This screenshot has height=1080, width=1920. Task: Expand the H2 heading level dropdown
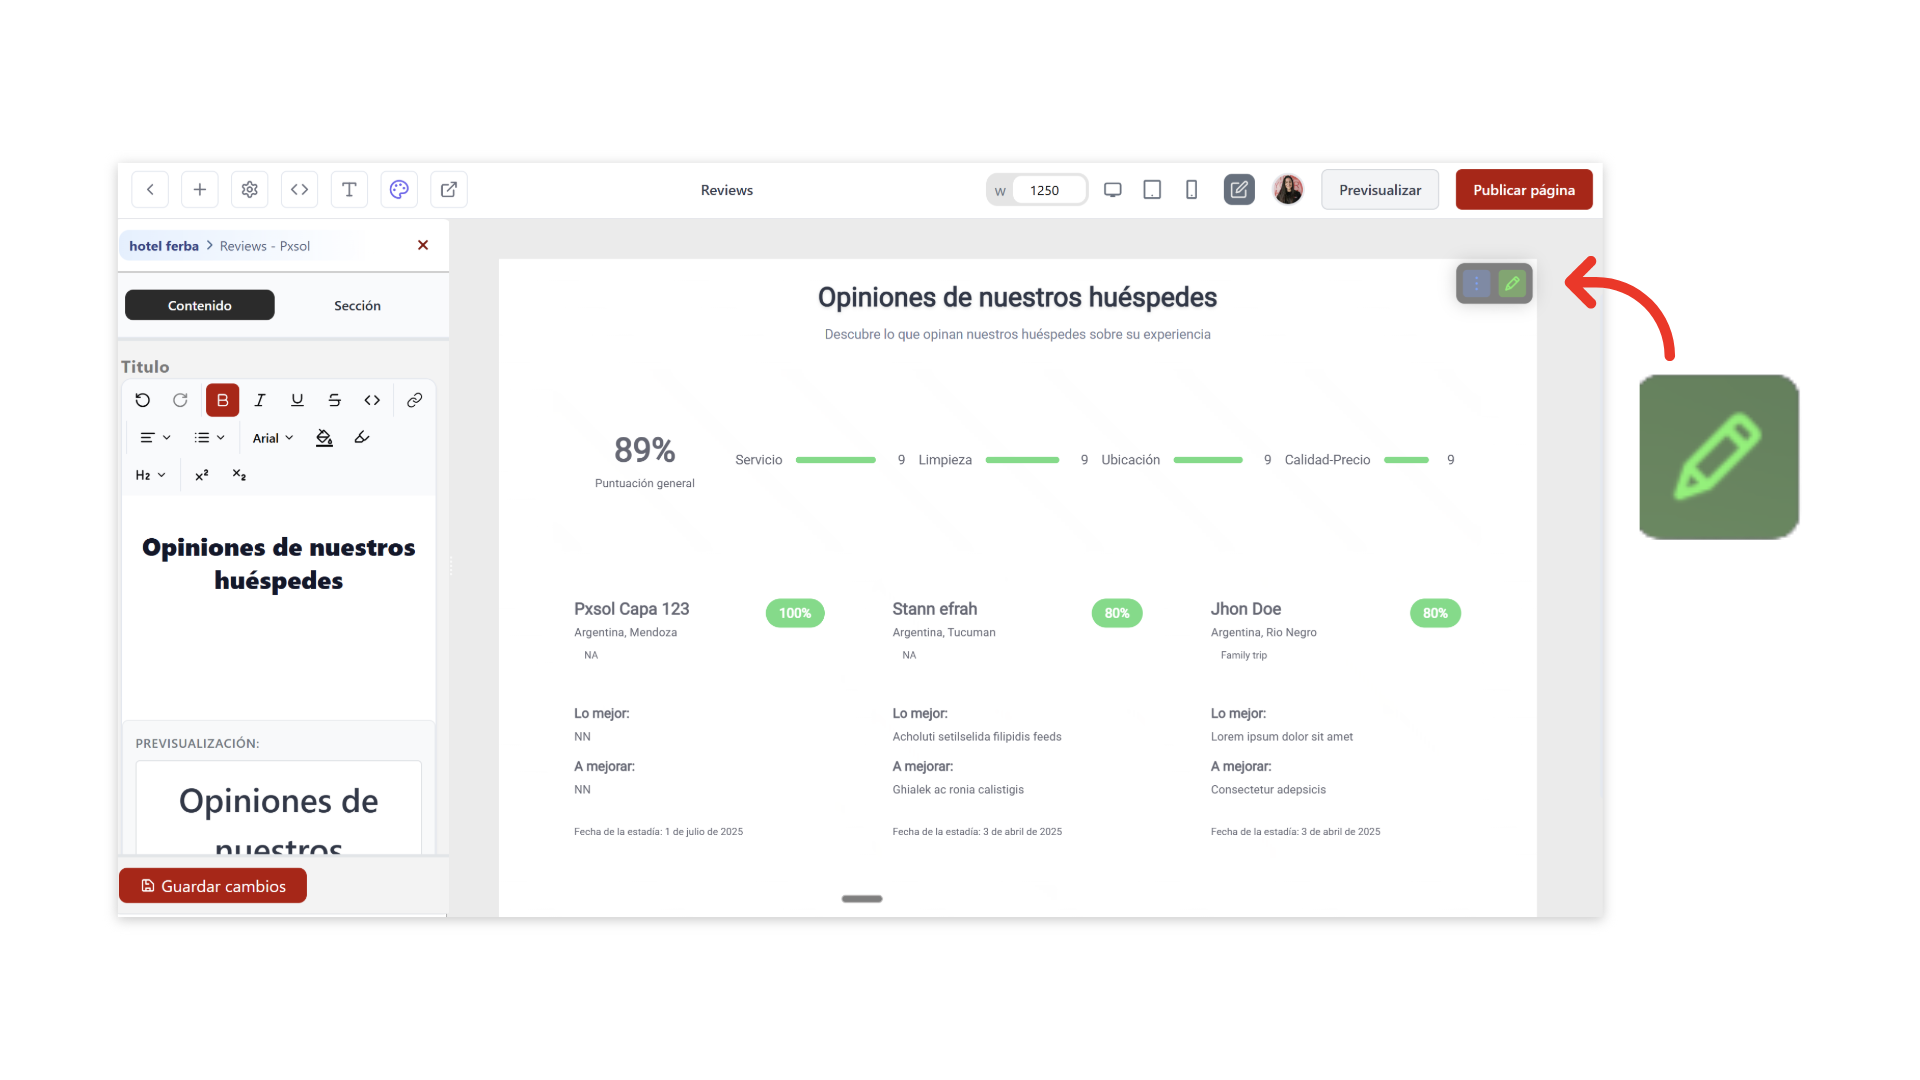pos(150,475)
